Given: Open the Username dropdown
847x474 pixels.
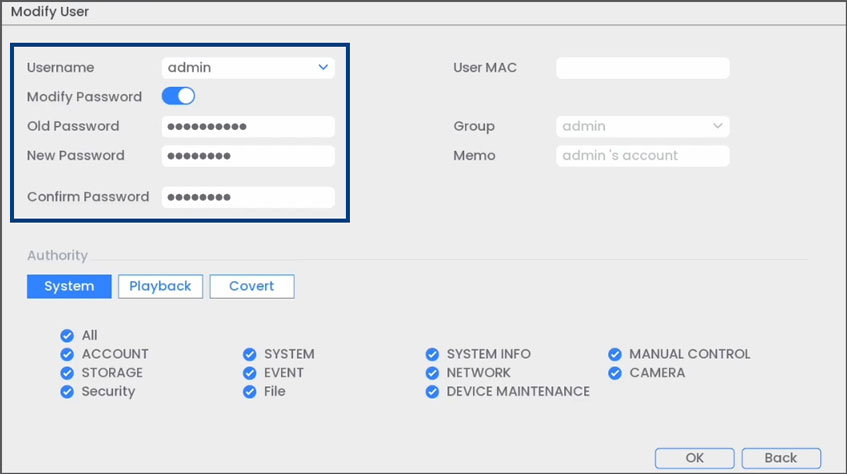Looking at the screenshot, I should (x=247, y=68).
